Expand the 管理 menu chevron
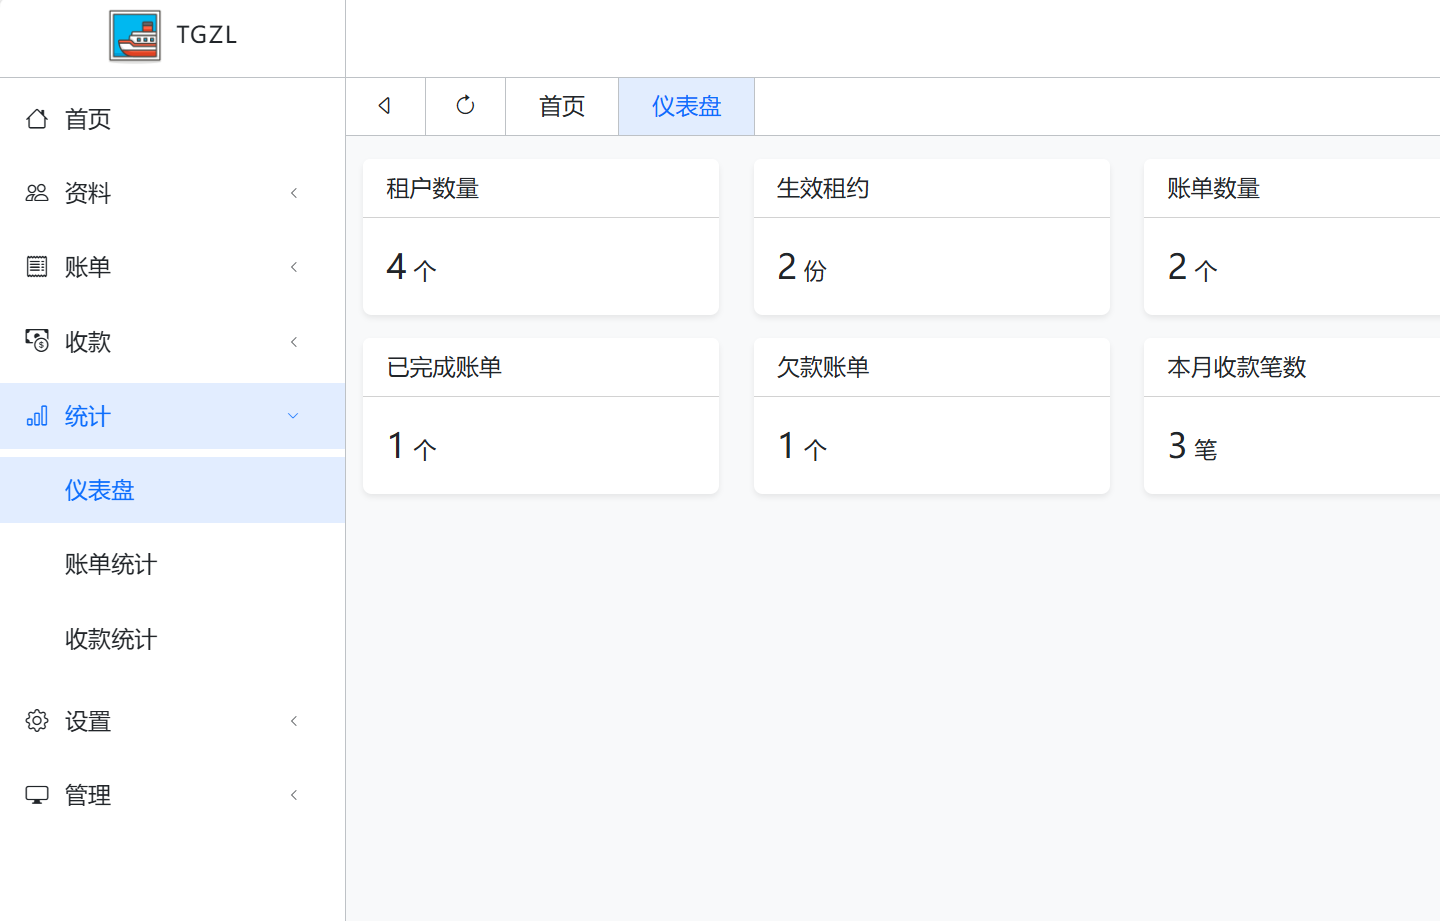Screen dimensions: 1440x921 click(x=294, y=795)
